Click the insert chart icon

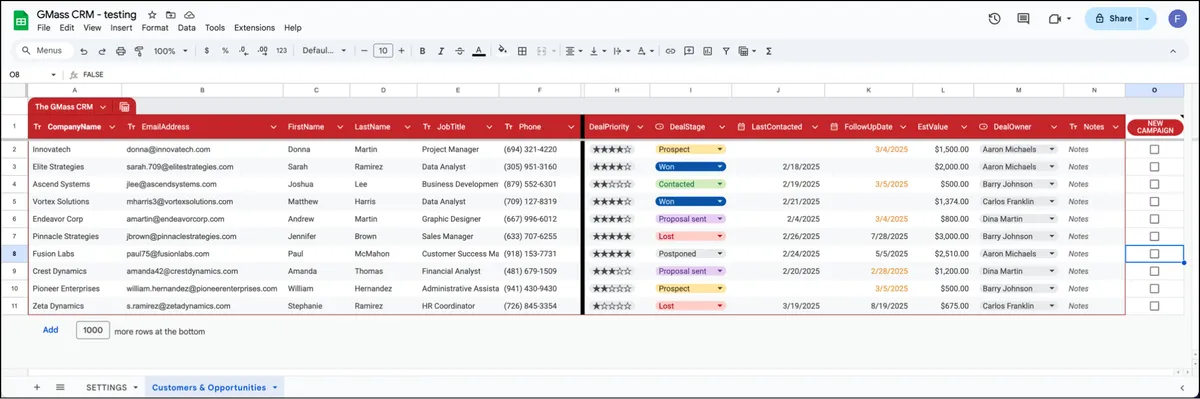click(x=708, y=51)
